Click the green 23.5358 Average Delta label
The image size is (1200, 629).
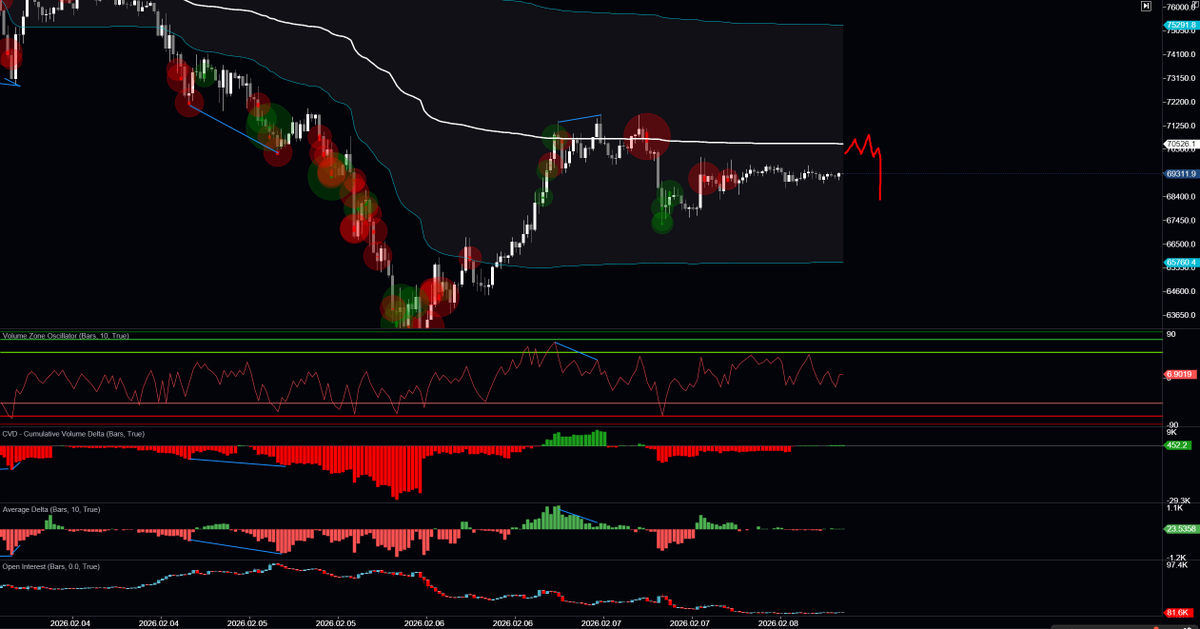point(1179,527)
